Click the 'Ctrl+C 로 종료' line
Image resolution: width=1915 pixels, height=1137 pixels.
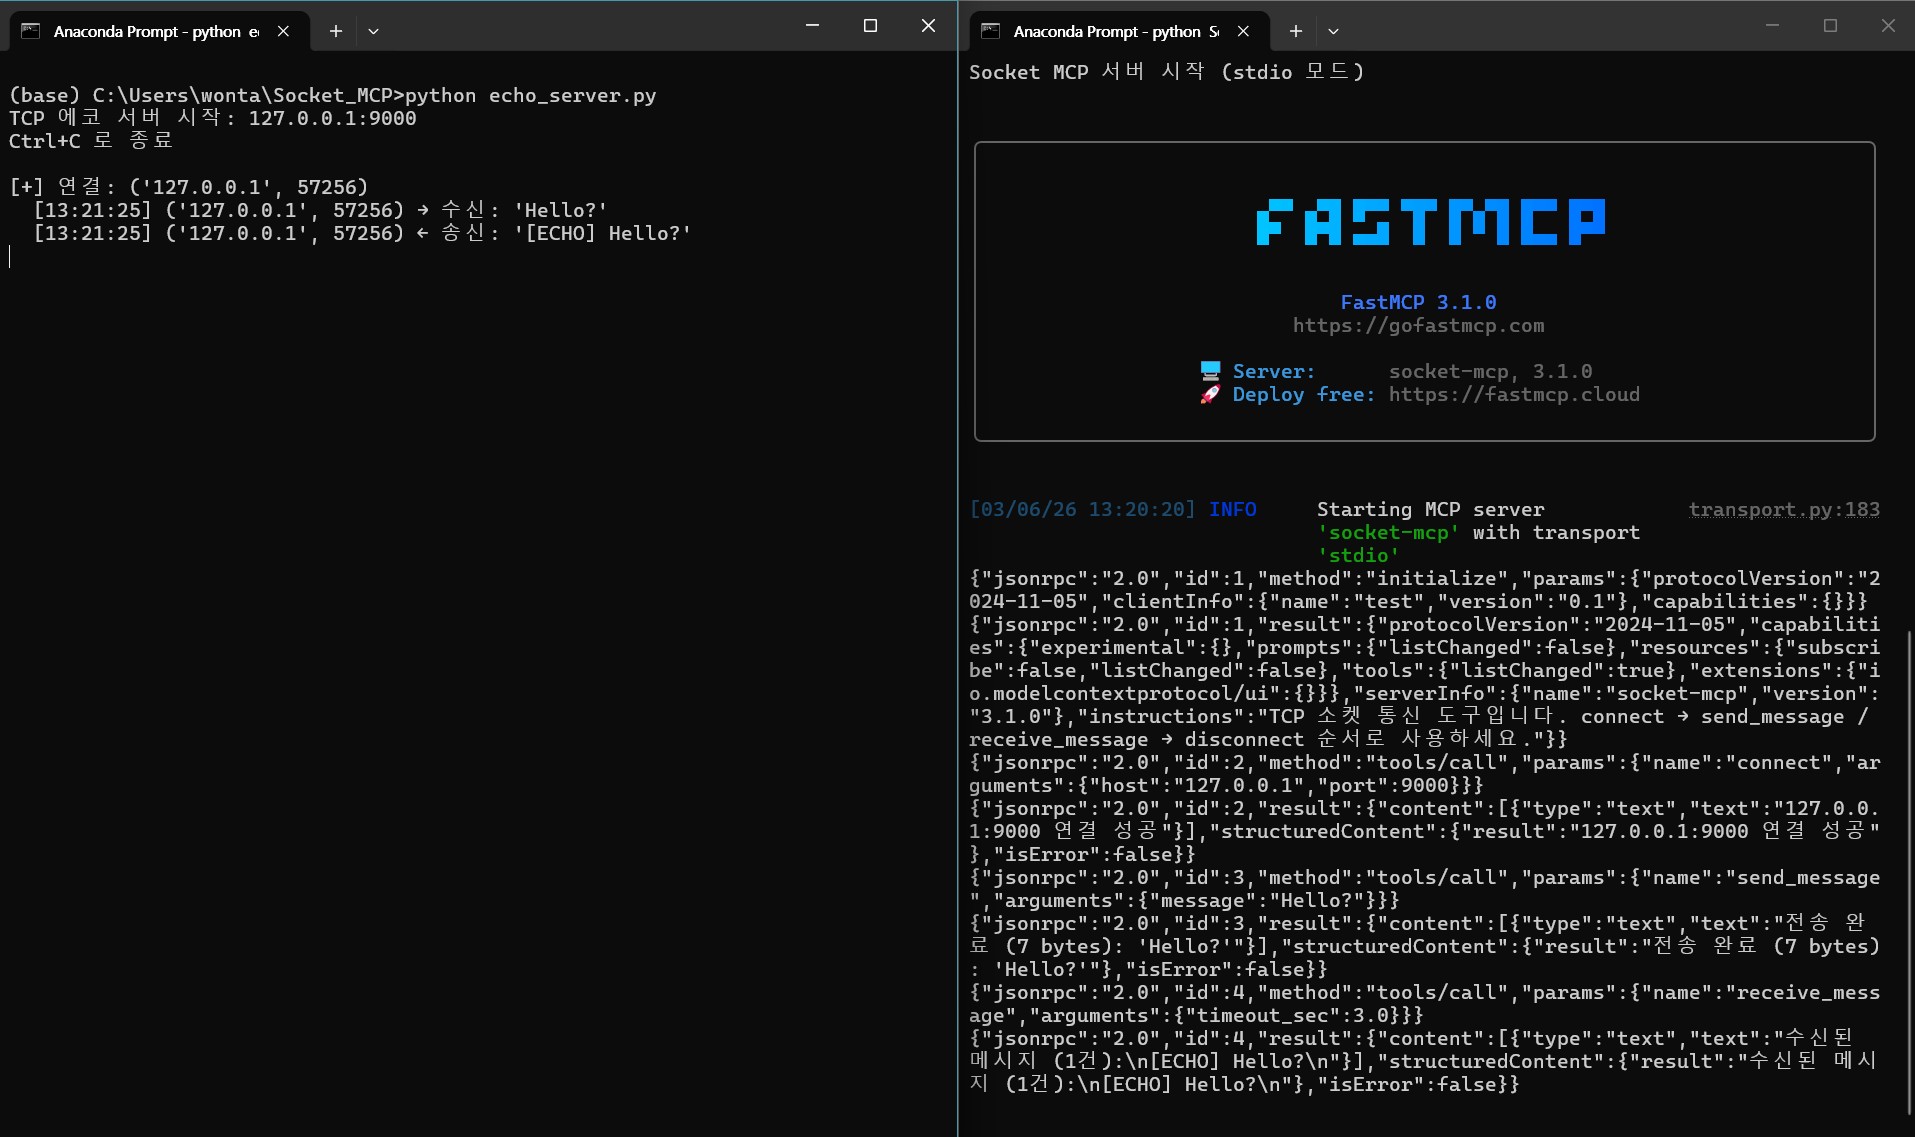click(x=91, y=141)
